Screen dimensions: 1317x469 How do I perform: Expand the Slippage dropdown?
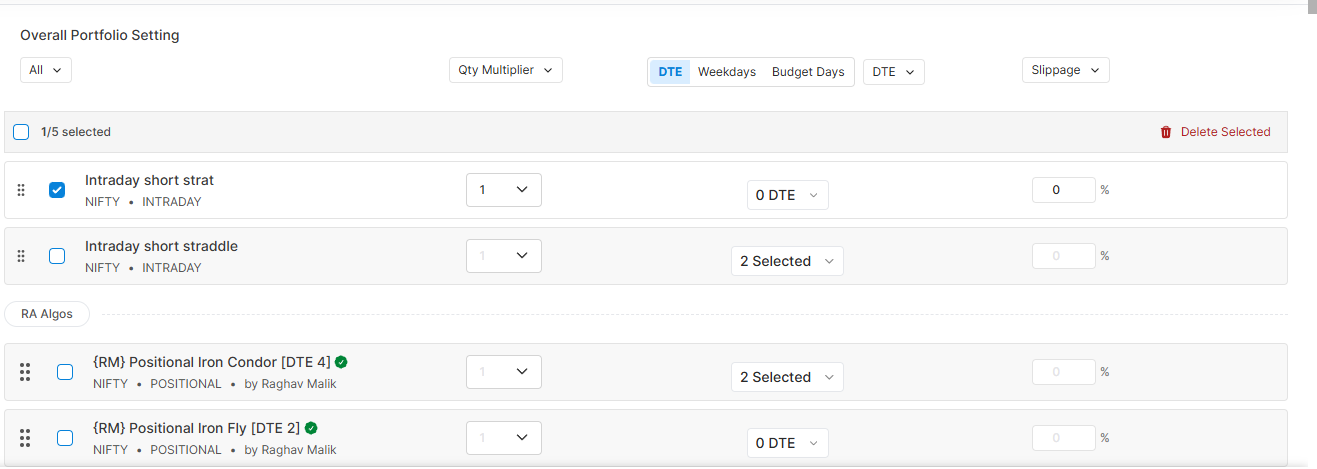pos(1065,70)
